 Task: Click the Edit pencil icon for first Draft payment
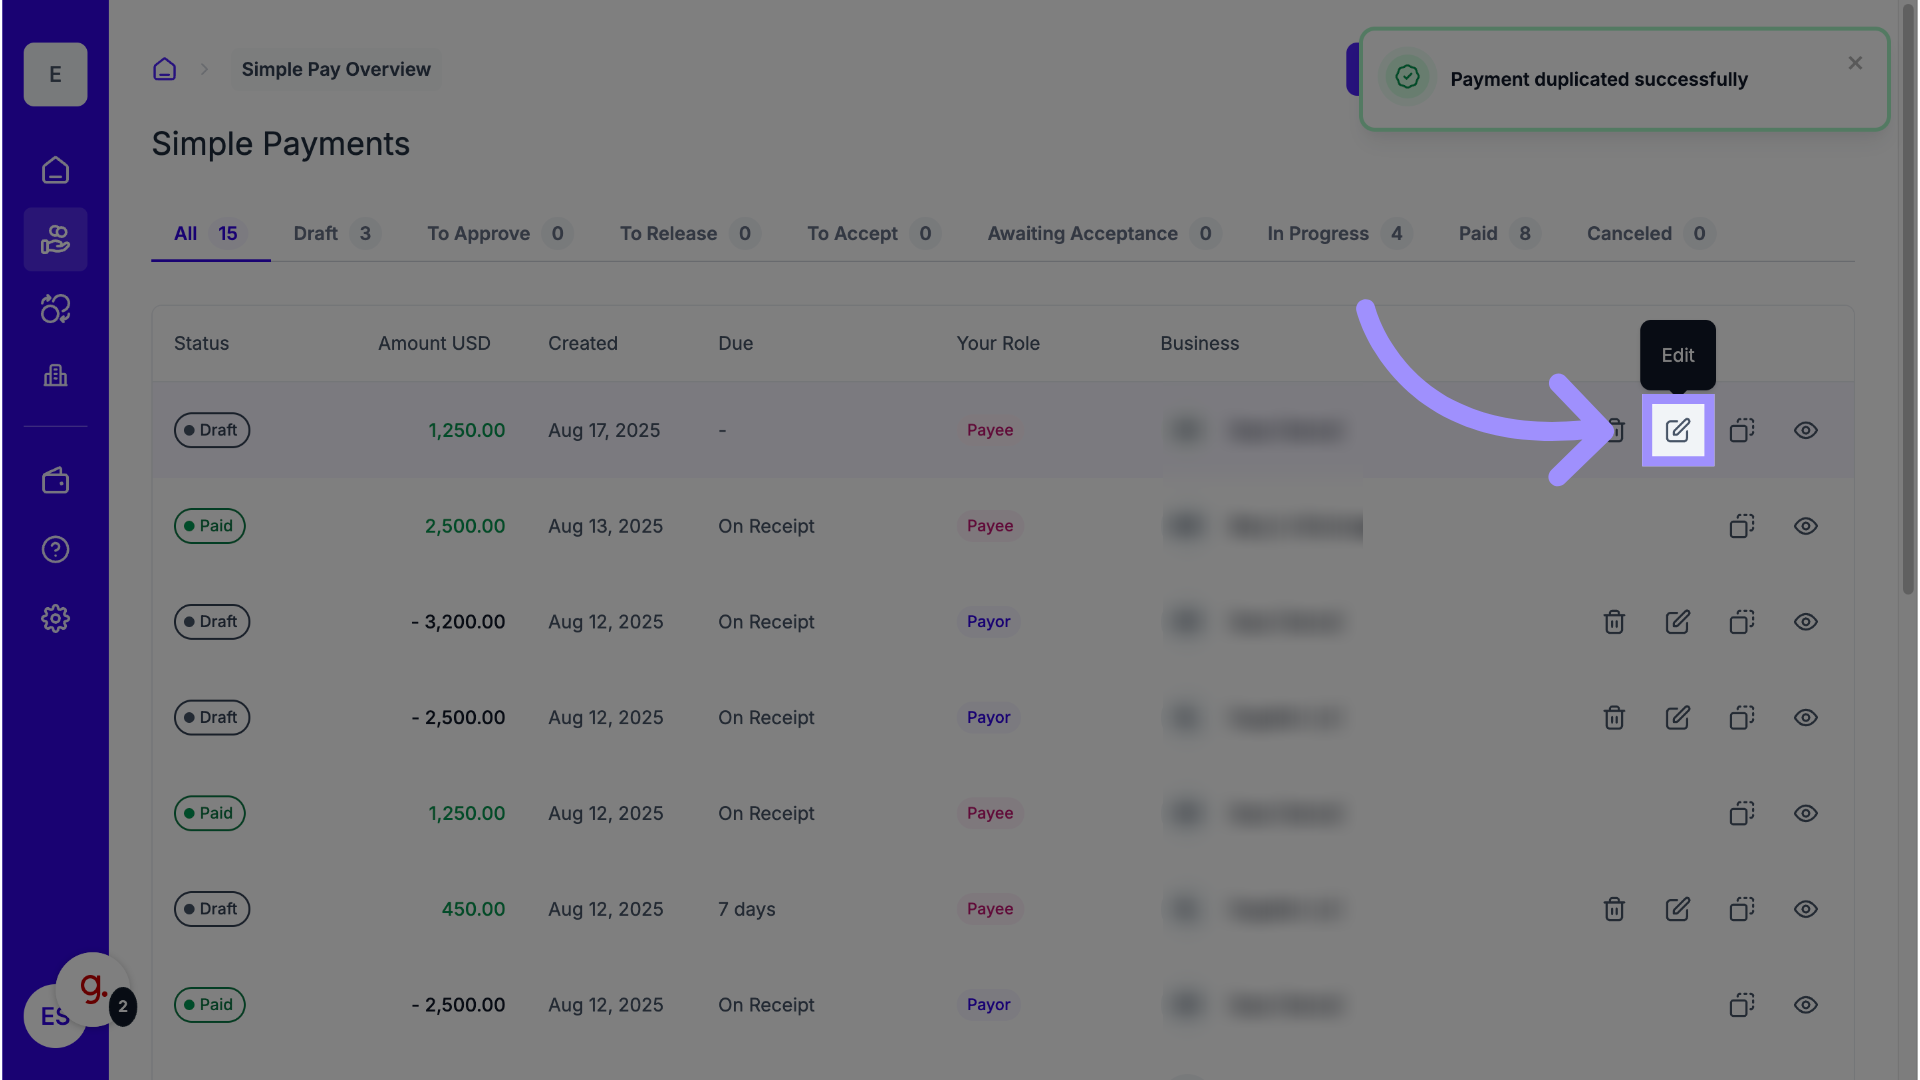[1677, 430]
